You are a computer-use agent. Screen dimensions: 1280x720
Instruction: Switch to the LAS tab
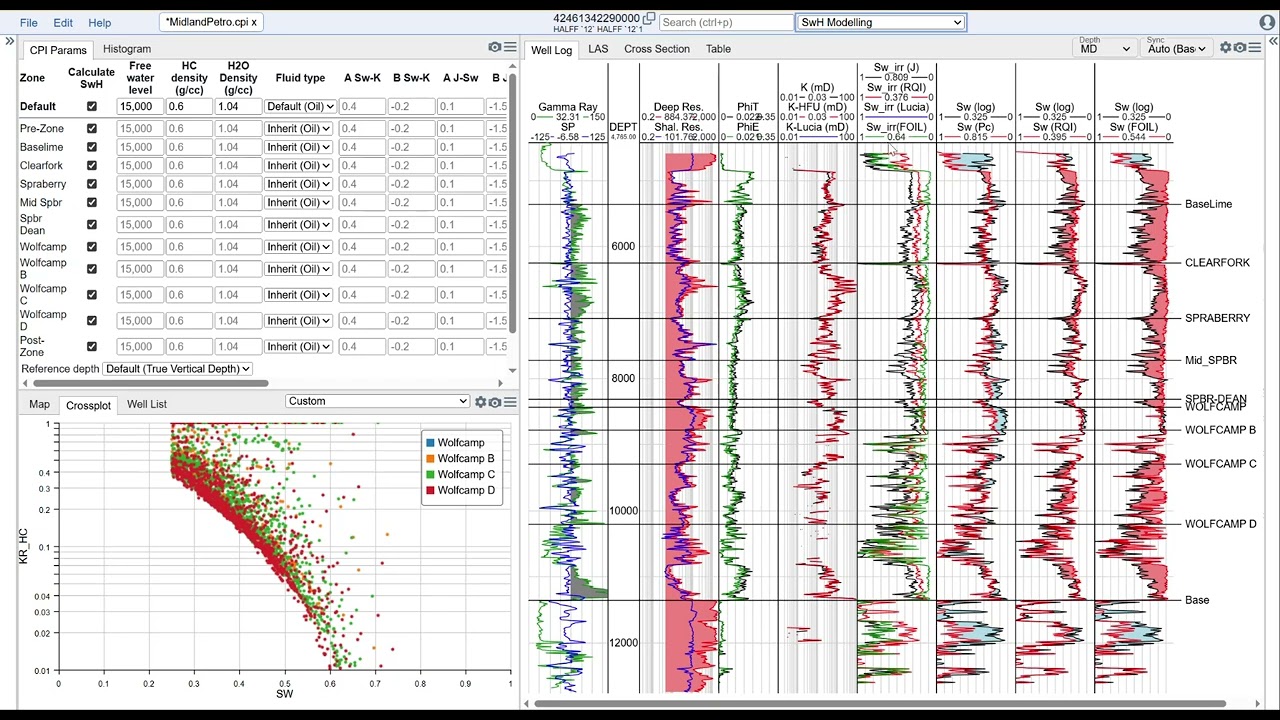point(598,49)
